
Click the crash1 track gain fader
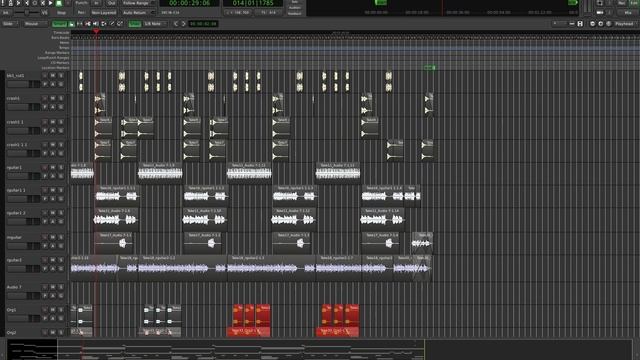24,107
